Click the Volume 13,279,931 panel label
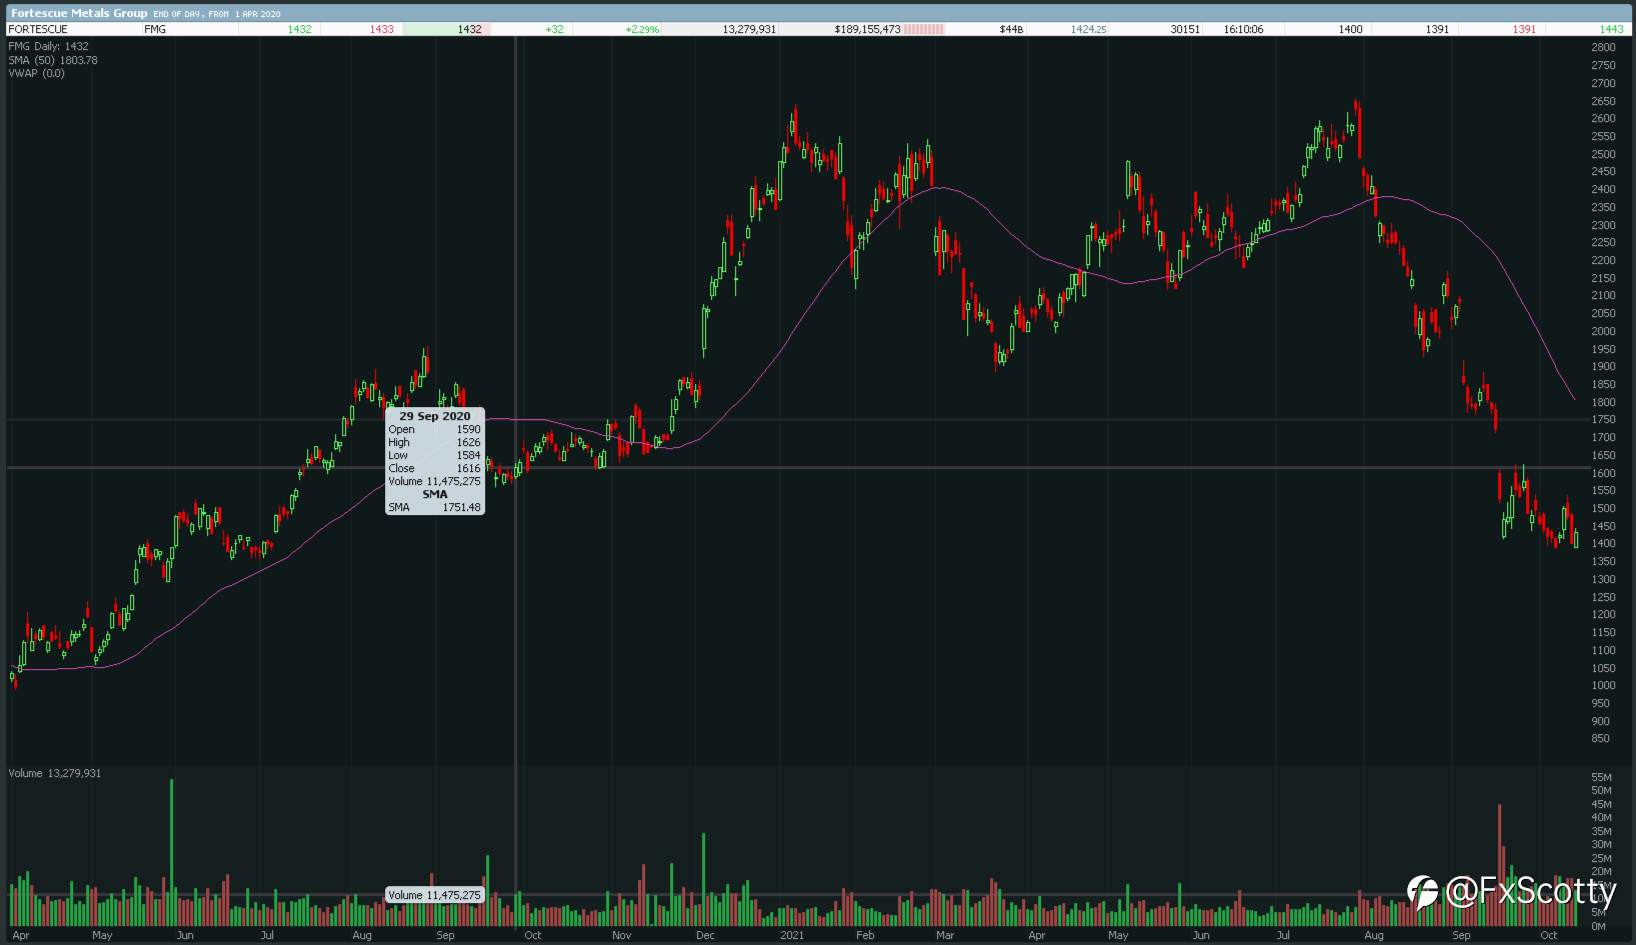1636x945 pixels. tap(55, 773)
